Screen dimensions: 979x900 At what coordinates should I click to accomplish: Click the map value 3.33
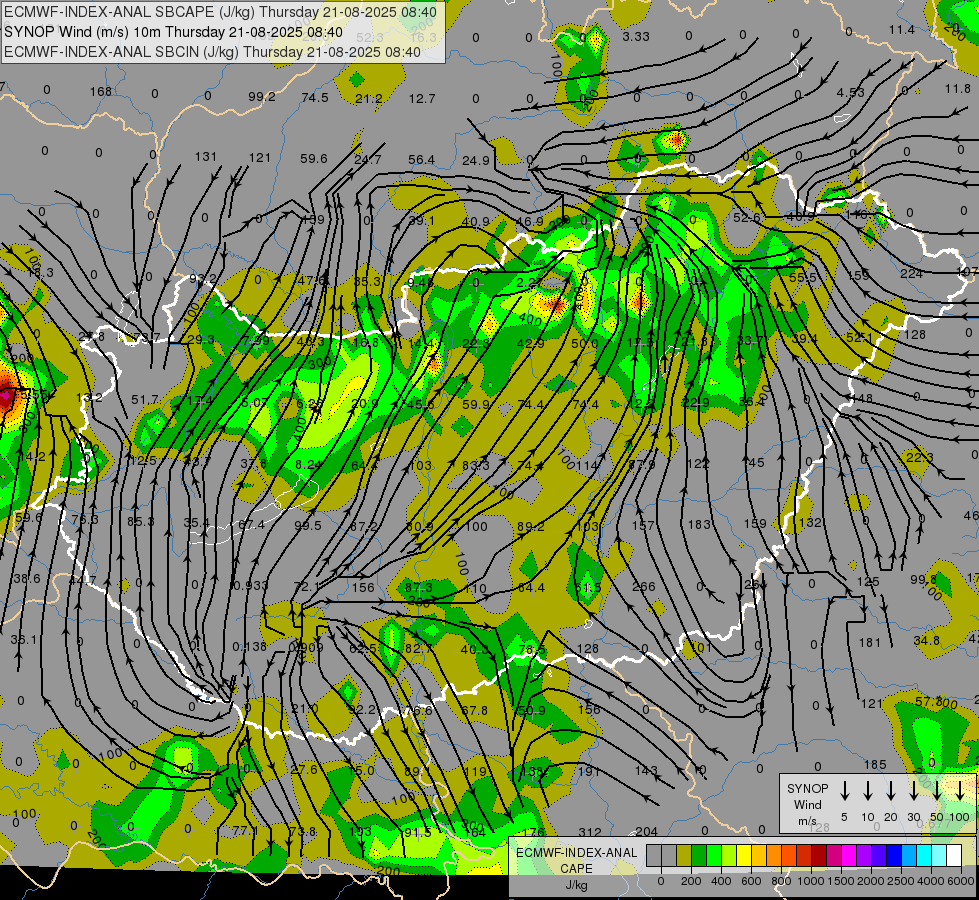tap(636, 37)
